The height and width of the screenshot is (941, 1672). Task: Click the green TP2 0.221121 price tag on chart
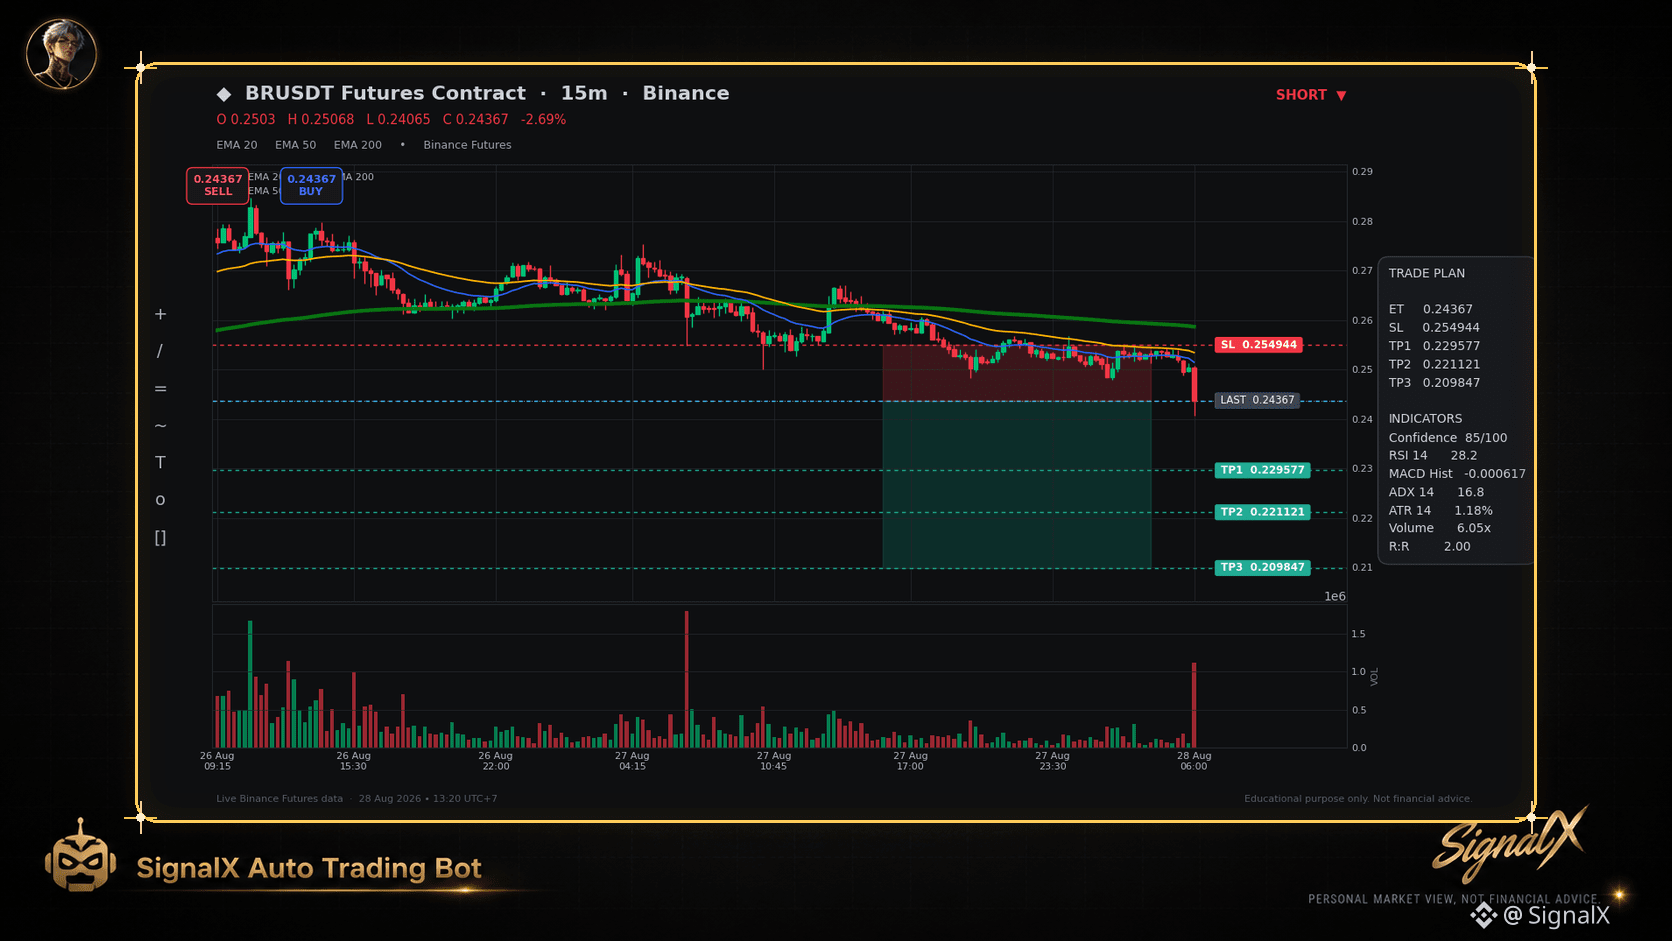click(x=1263, y=512)
